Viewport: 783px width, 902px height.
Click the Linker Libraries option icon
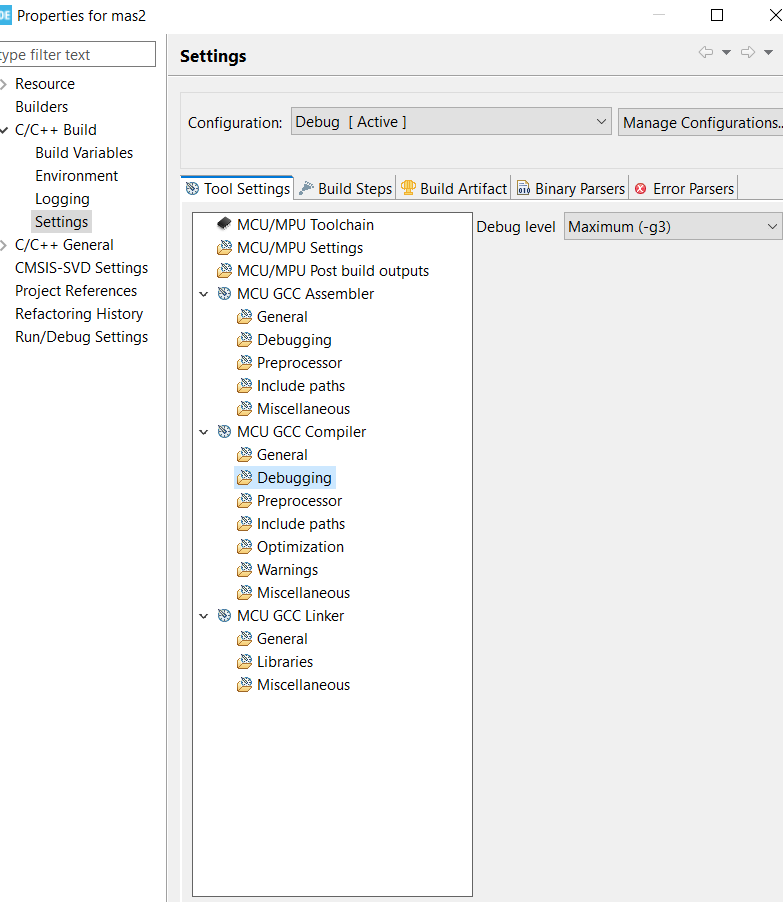(x=245, y=662)
